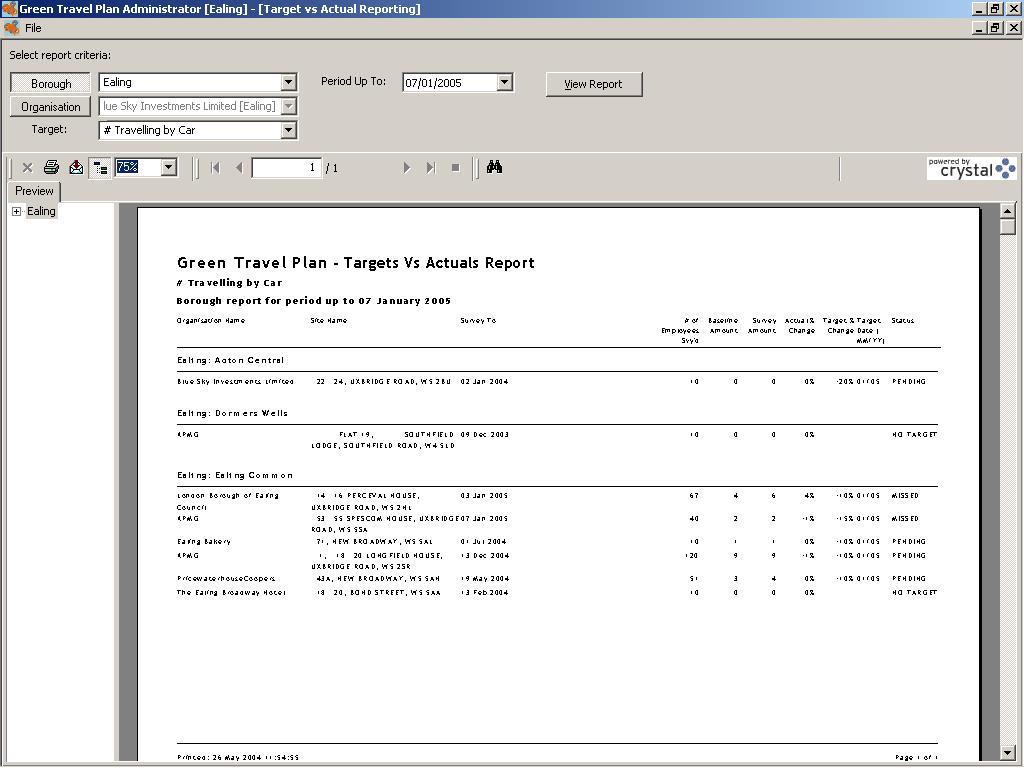This screenshot has height=768, width=1024.
Task: Go to the first page of the report
Action: (216, 168)
